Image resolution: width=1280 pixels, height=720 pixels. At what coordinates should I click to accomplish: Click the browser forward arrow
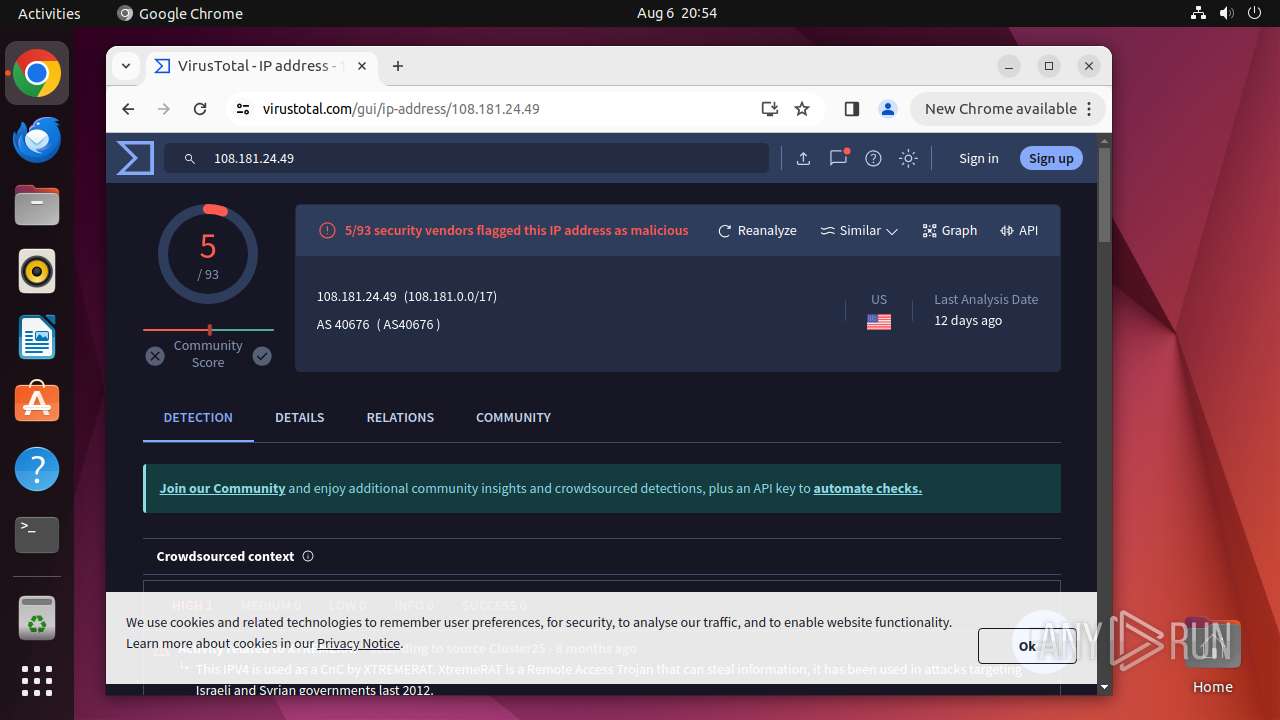pyautogui.click(x=164, y=109)
